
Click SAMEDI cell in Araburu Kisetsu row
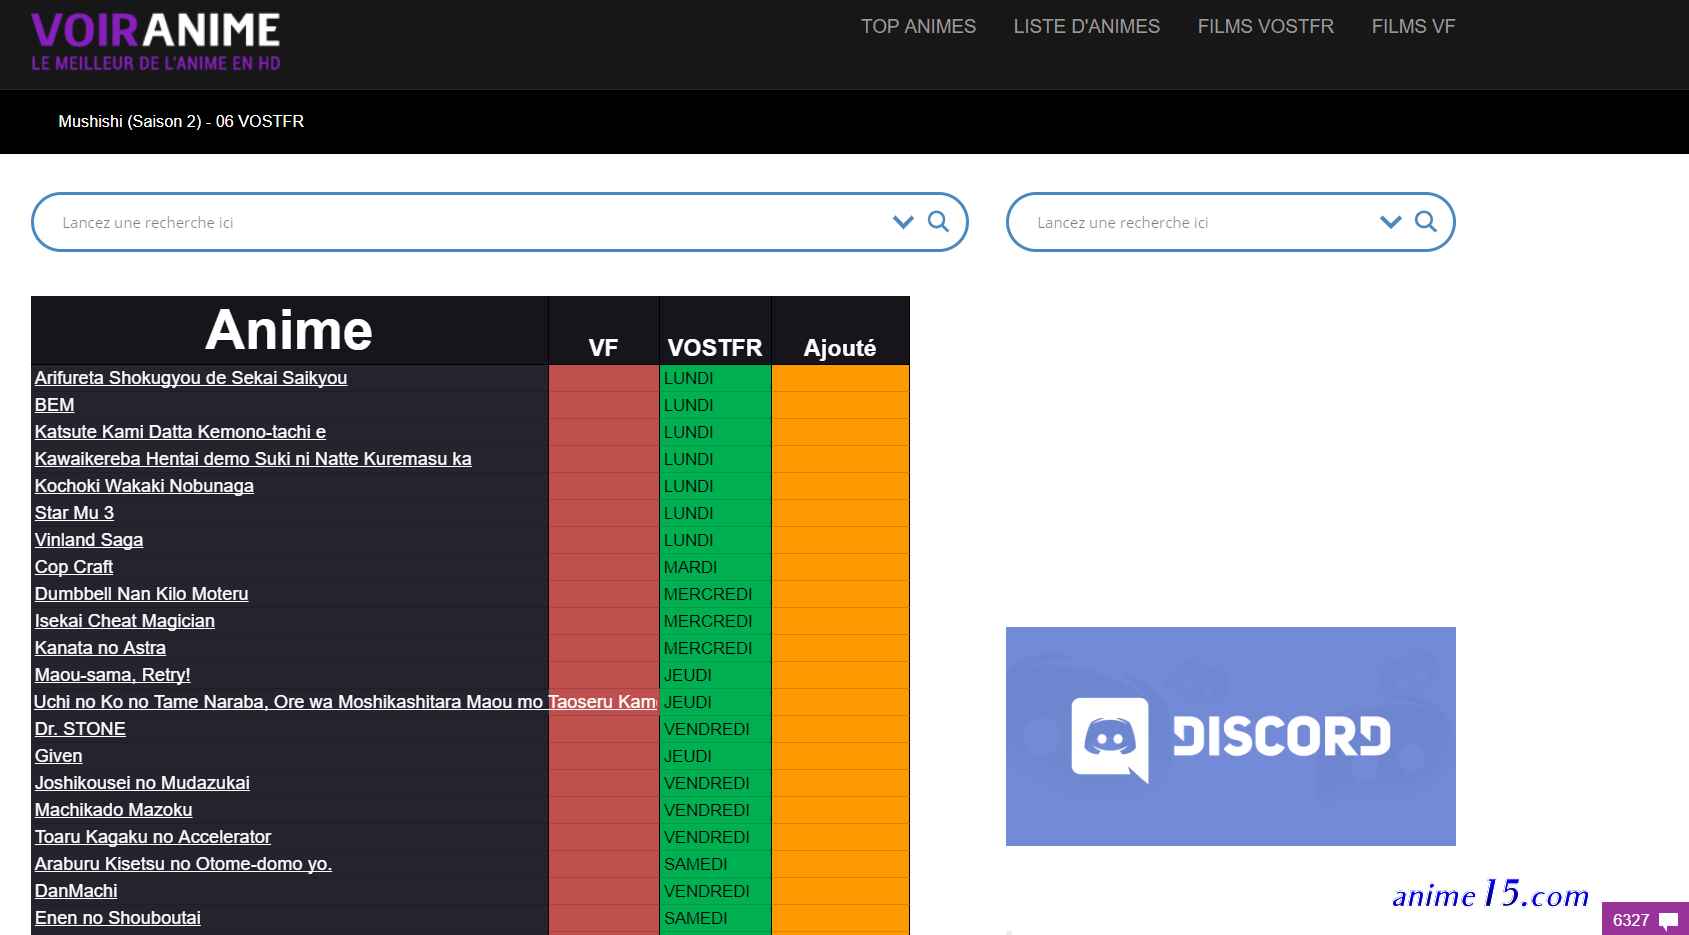[x=715, y=864]
